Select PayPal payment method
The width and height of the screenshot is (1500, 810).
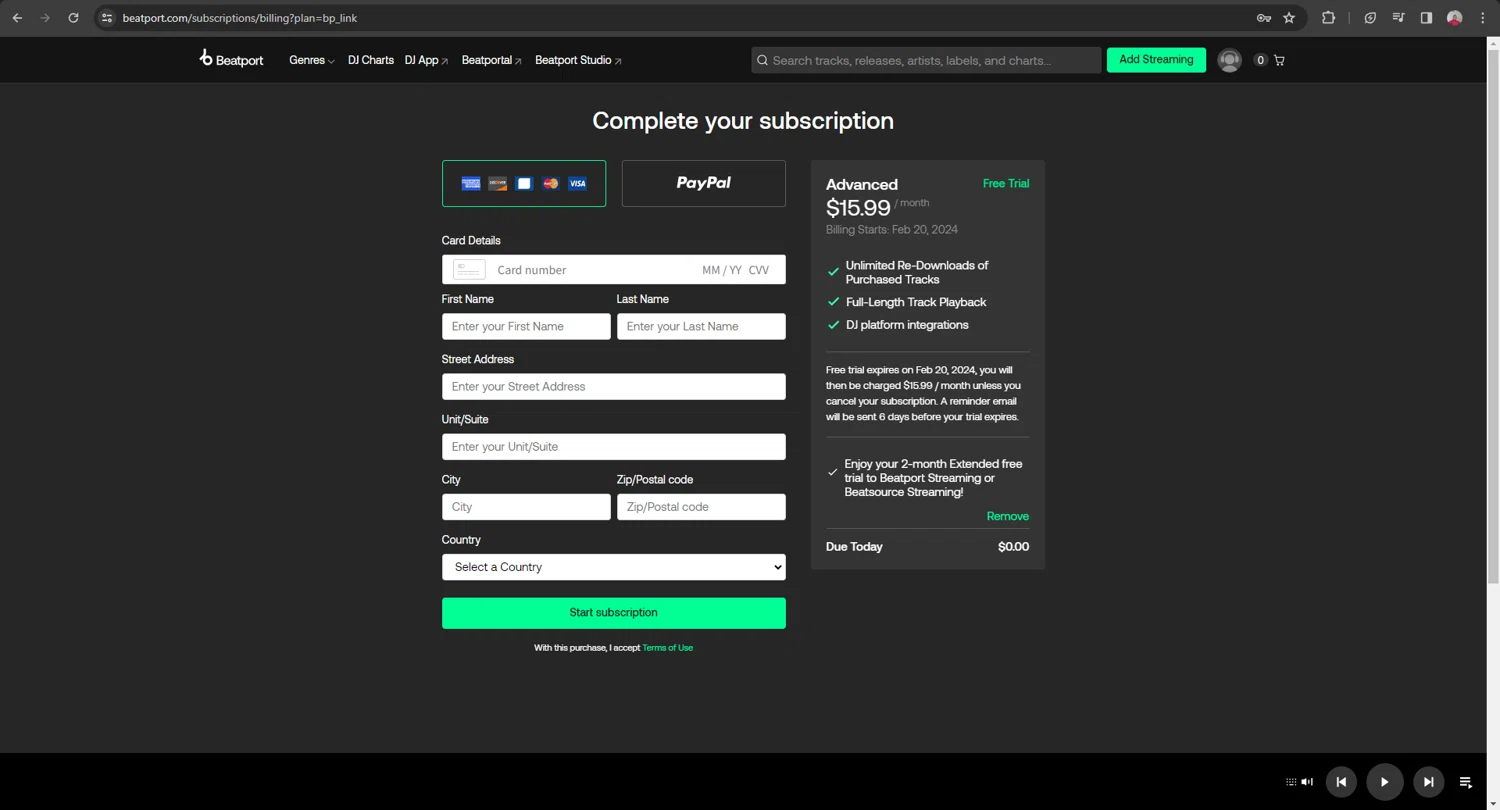[704, 184]
